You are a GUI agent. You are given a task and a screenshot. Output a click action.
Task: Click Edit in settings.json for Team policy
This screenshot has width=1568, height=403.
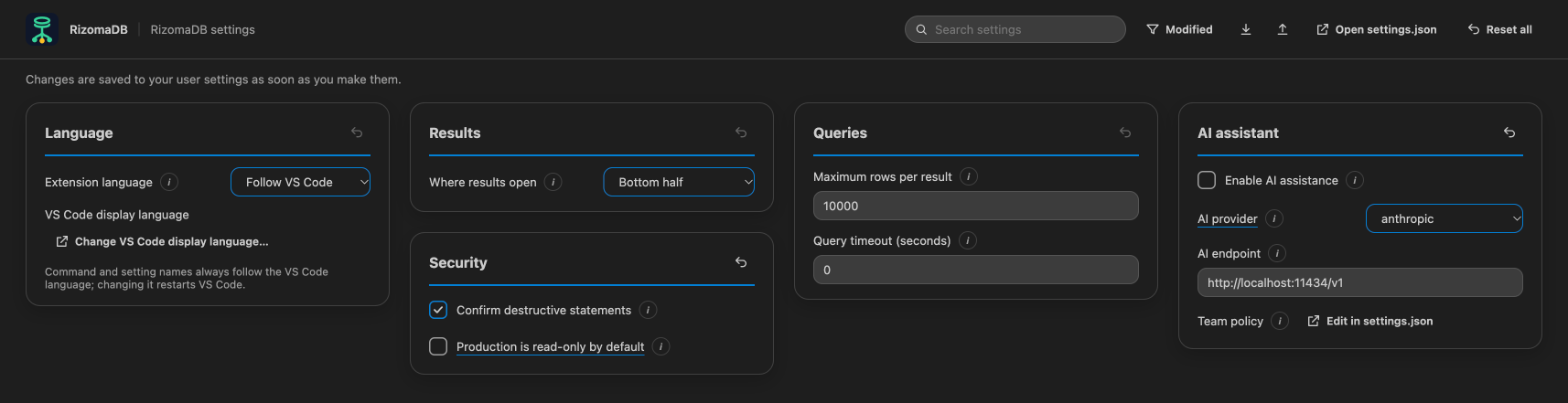pyautogui.click(x=1370, y=321)
